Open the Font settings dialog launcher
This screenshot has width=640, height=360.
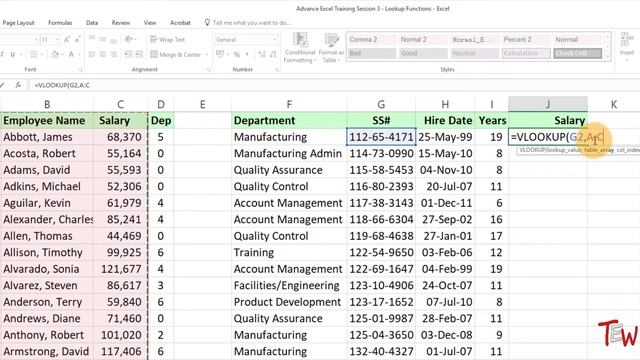point(80,70)
